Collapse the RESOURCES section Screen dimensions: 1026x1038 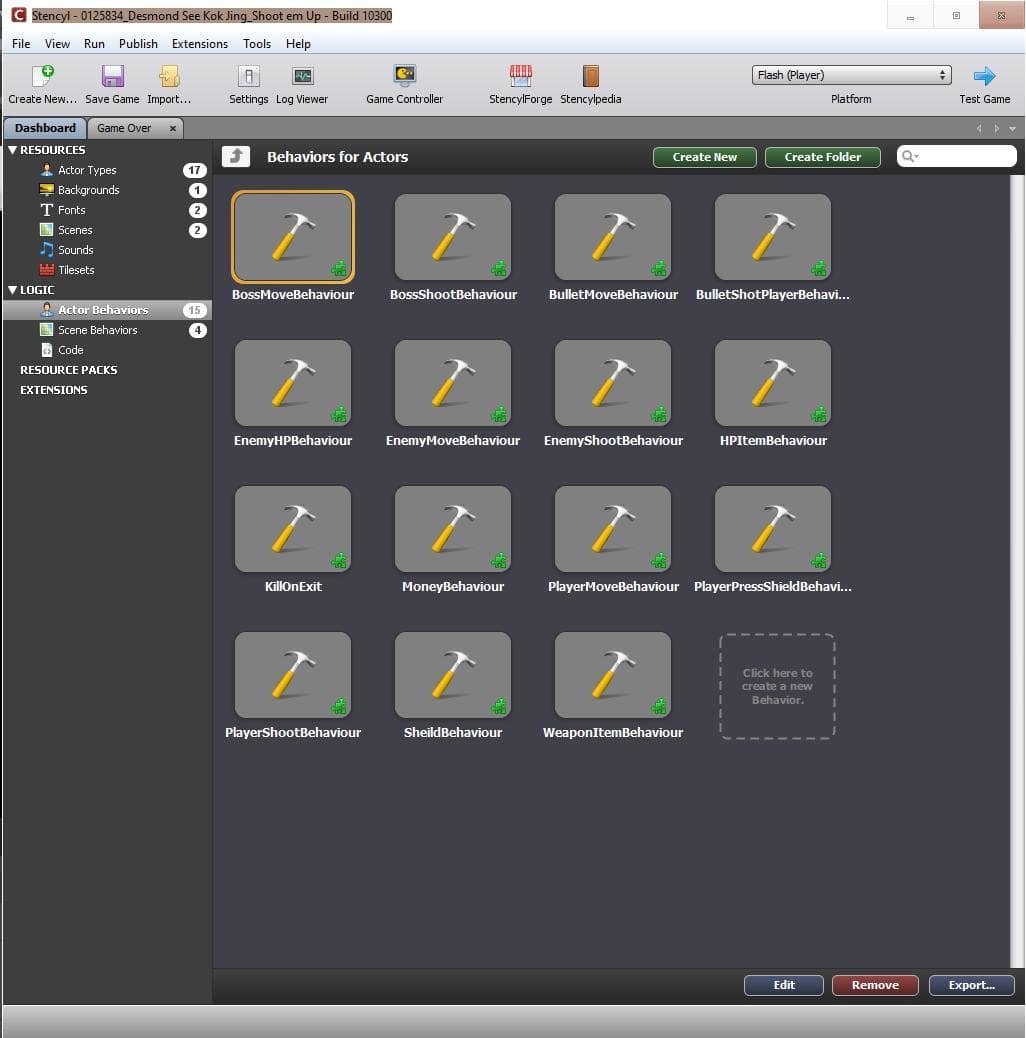tap(12, 150)
